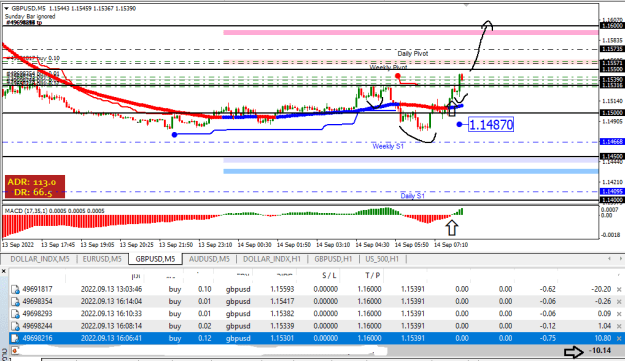The height and width of the screenshot is (361, 625).
Task: Click order icon for ticket 49698293
Action: 15,314
